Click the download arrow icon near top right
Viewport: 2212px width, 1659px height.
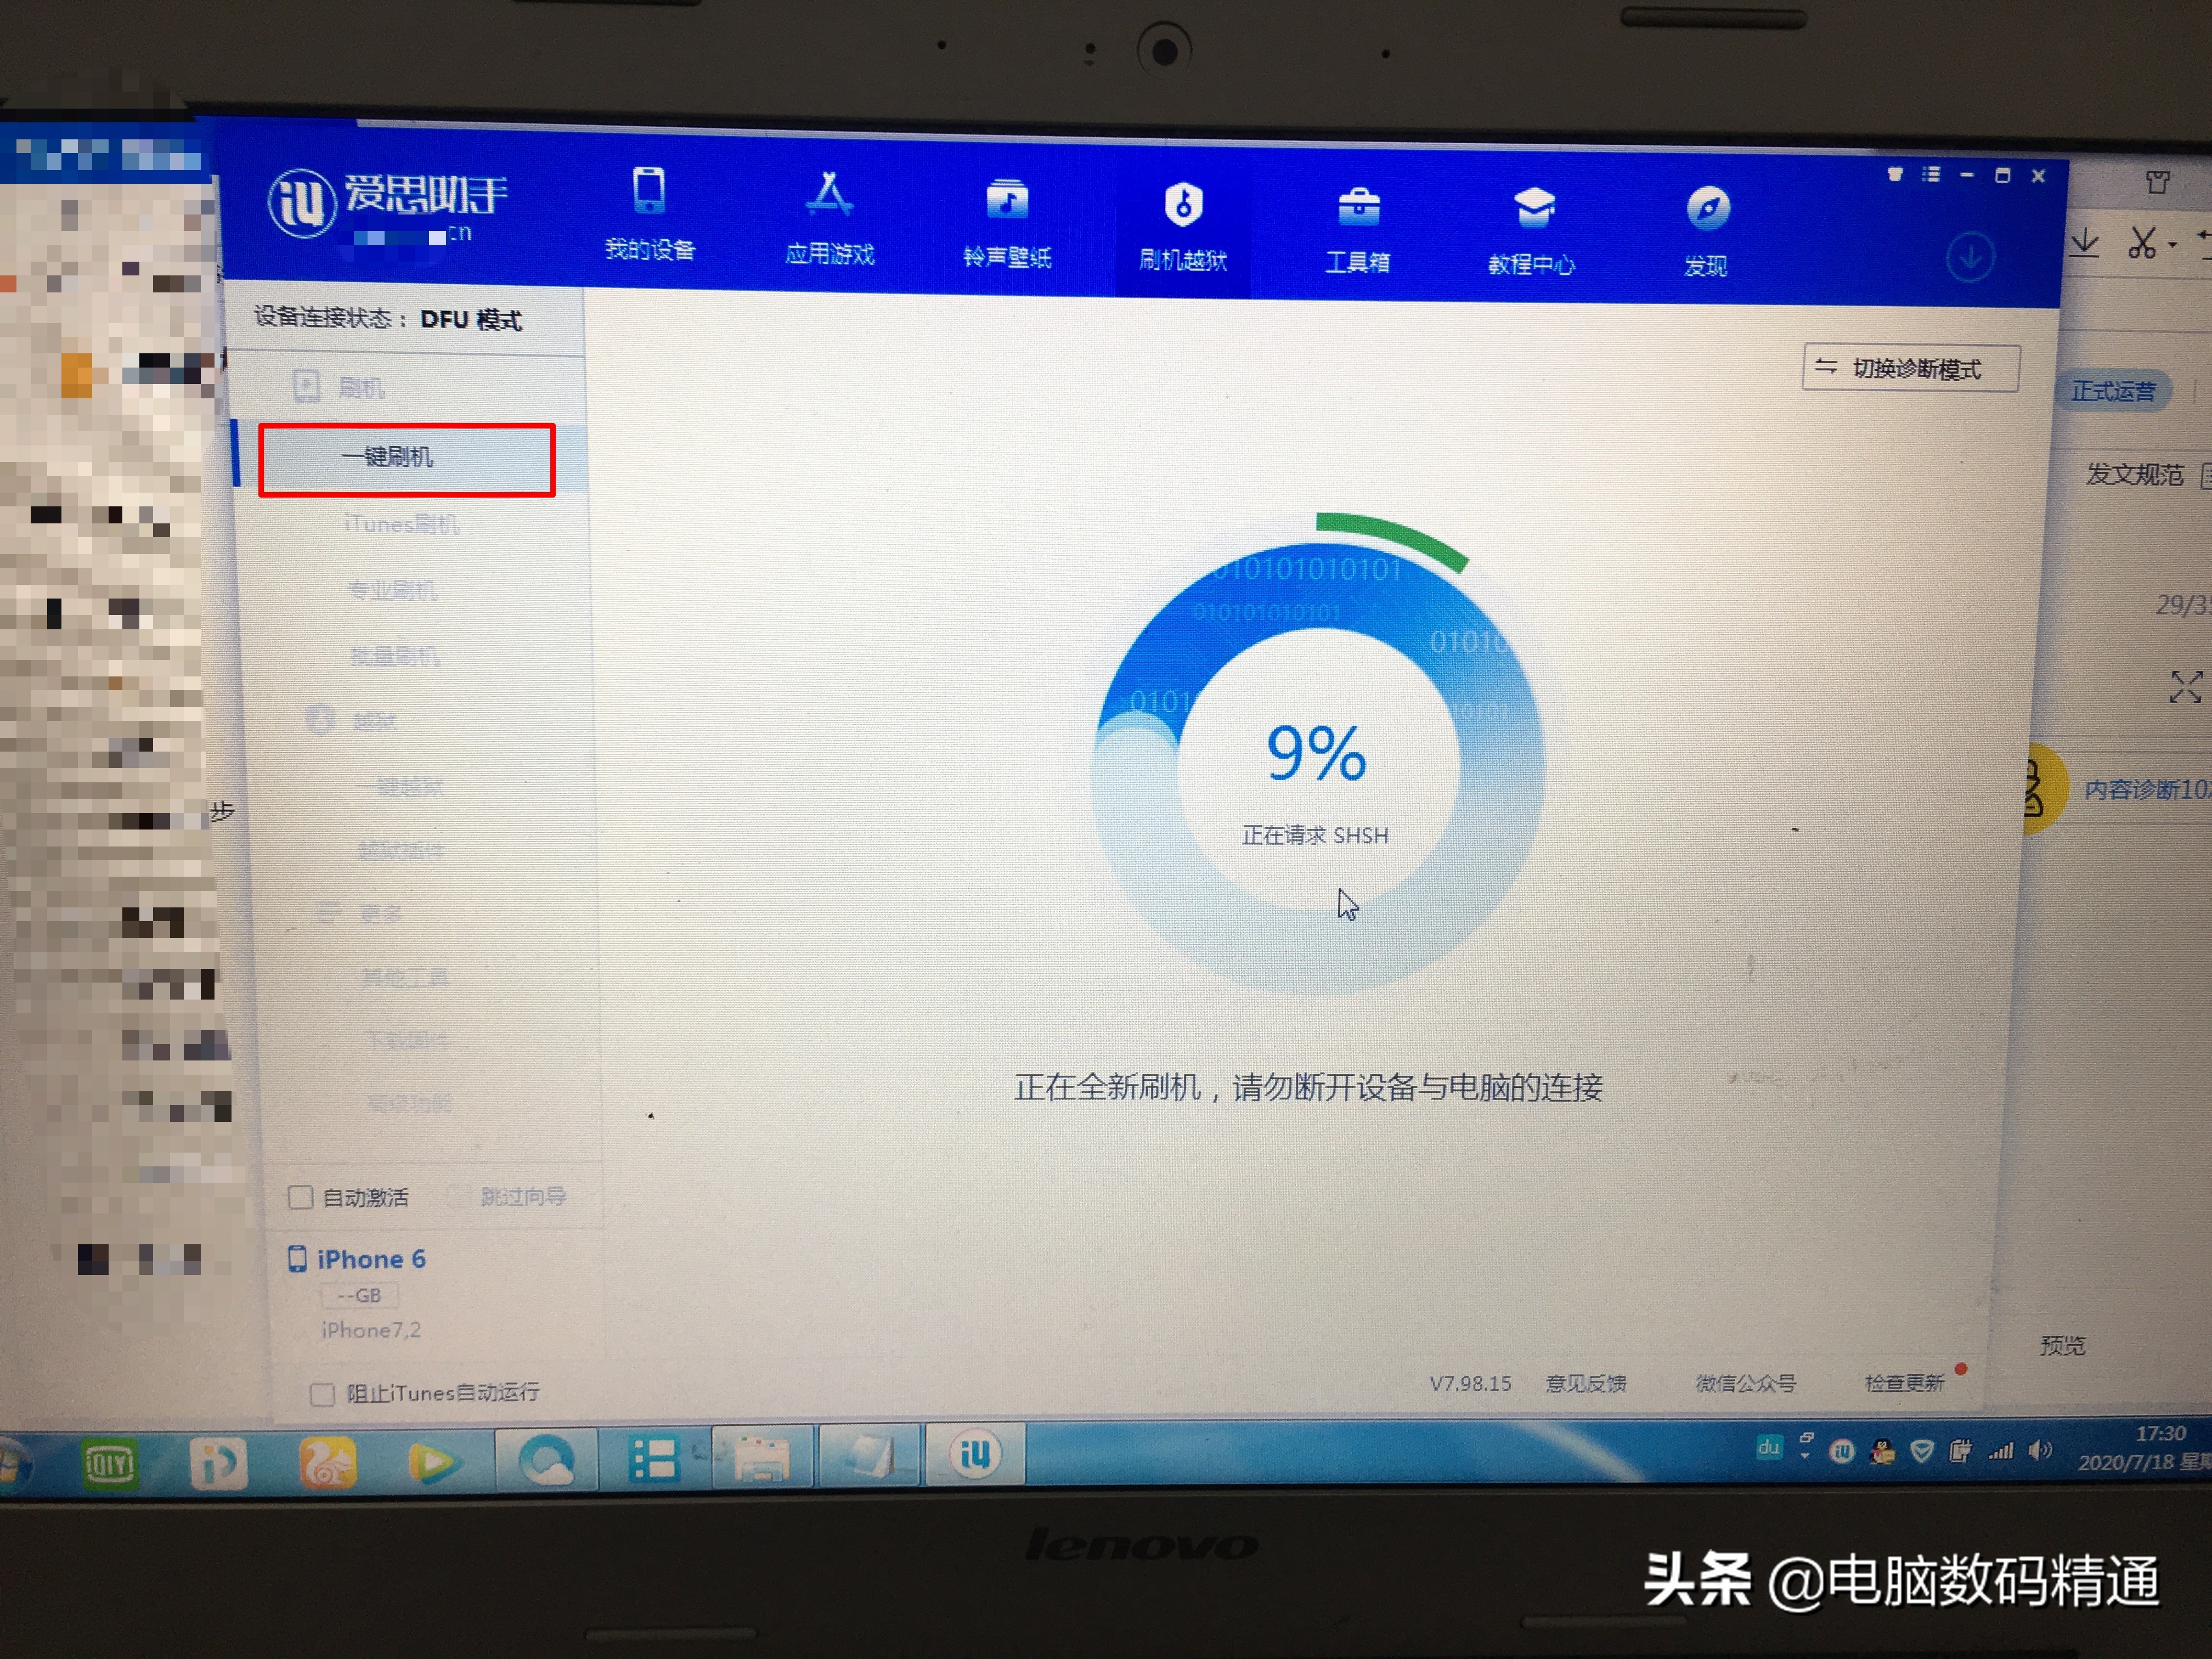coord(1969,256)
